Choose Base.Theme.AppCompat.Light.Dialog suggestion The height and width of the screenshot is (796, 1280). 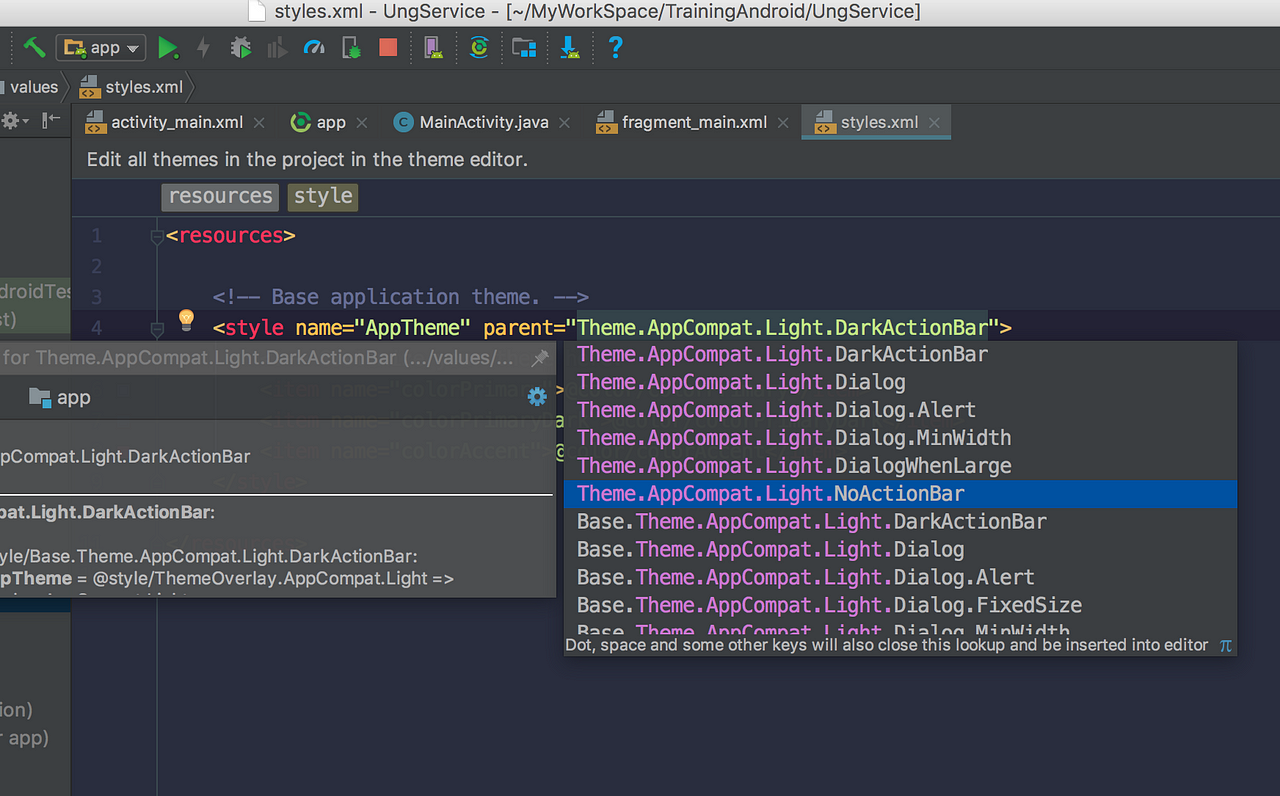point(900,550)
